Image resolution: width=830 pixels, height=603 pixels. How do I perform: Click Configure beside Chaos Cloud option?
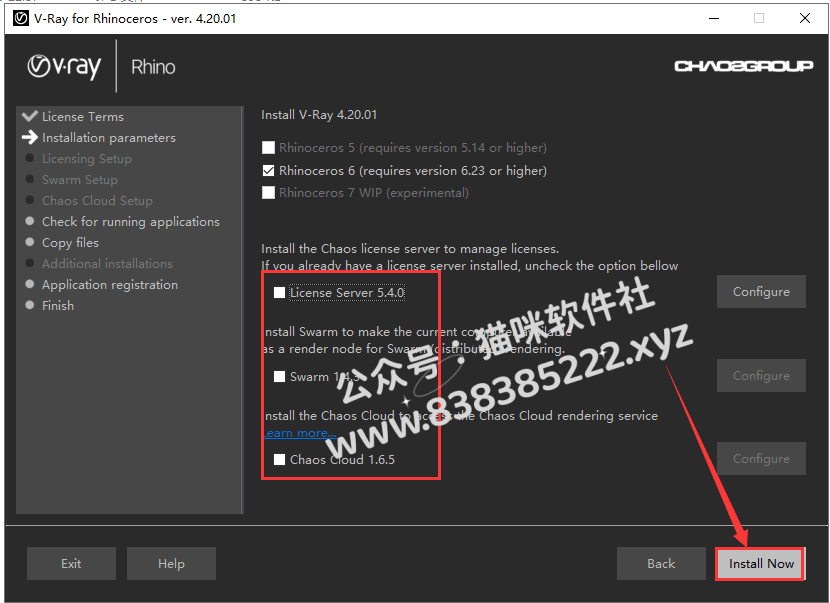pos(761,458)
